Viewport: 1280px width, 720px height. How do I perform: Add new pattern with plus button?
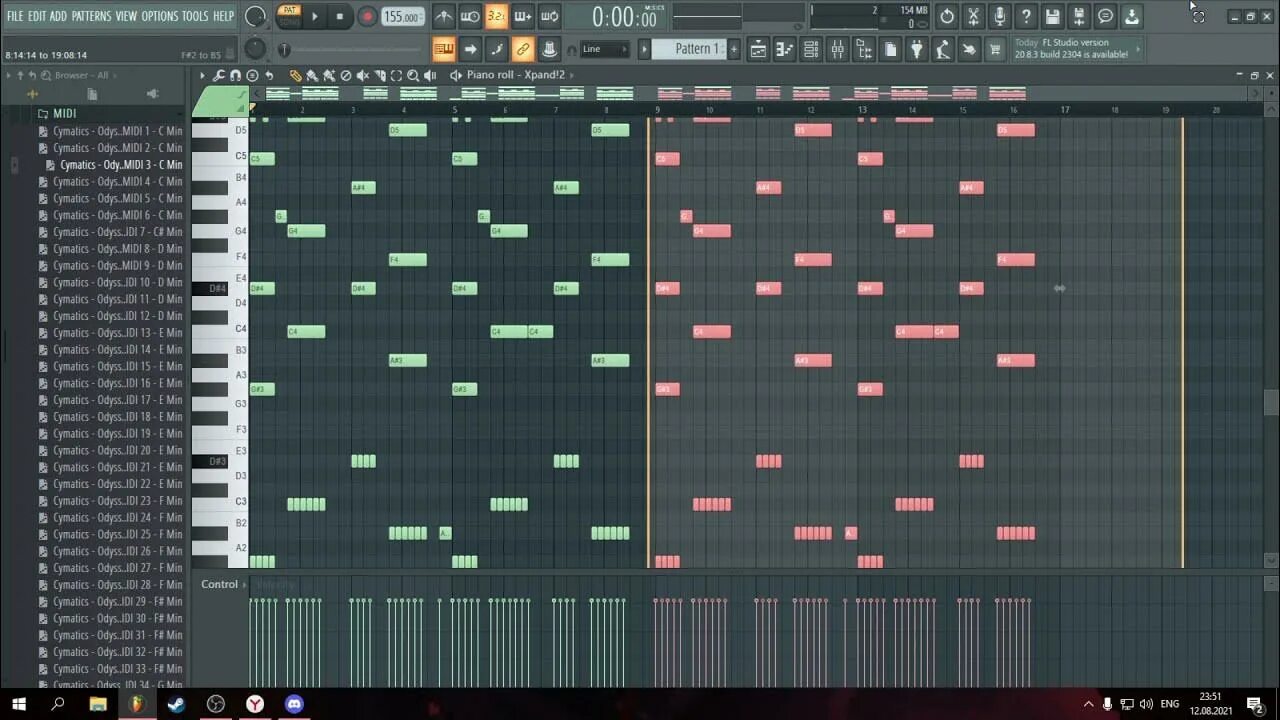click(x=734, y=49)
